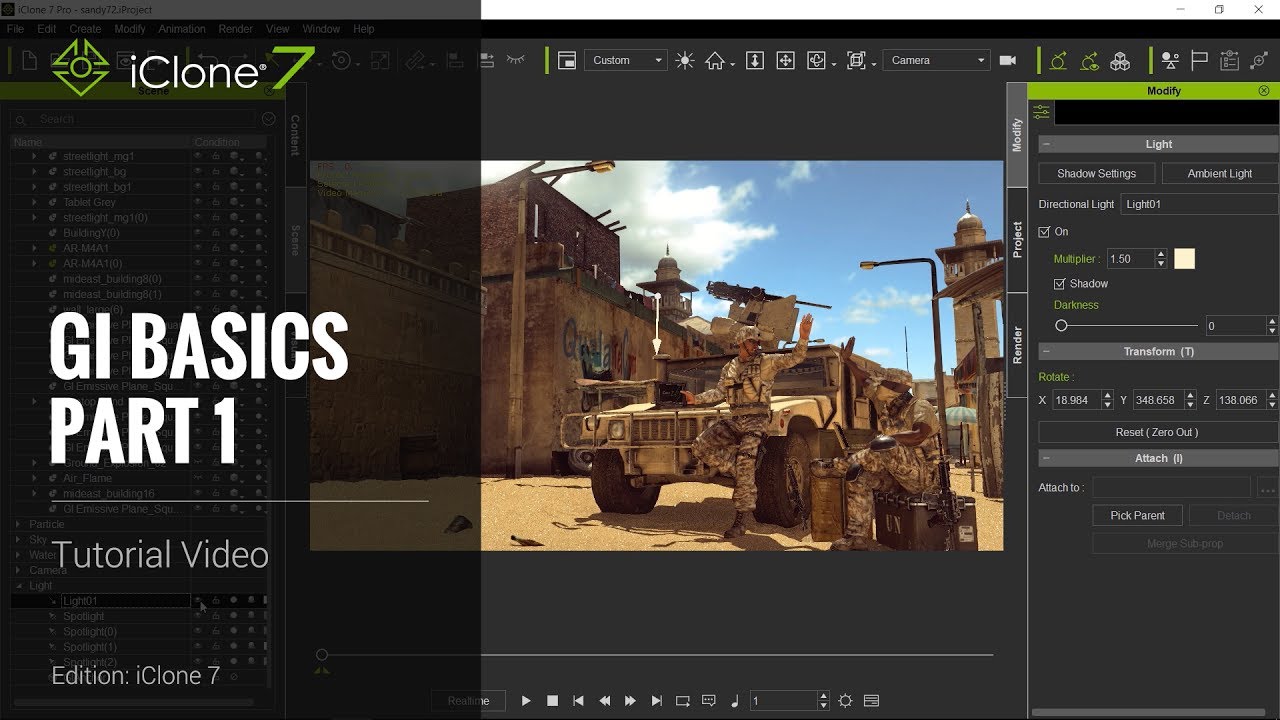The image size is (1280, 720).
Task: Toggle the eye icon on the Light01 row
Action: (x=198, y=601)
